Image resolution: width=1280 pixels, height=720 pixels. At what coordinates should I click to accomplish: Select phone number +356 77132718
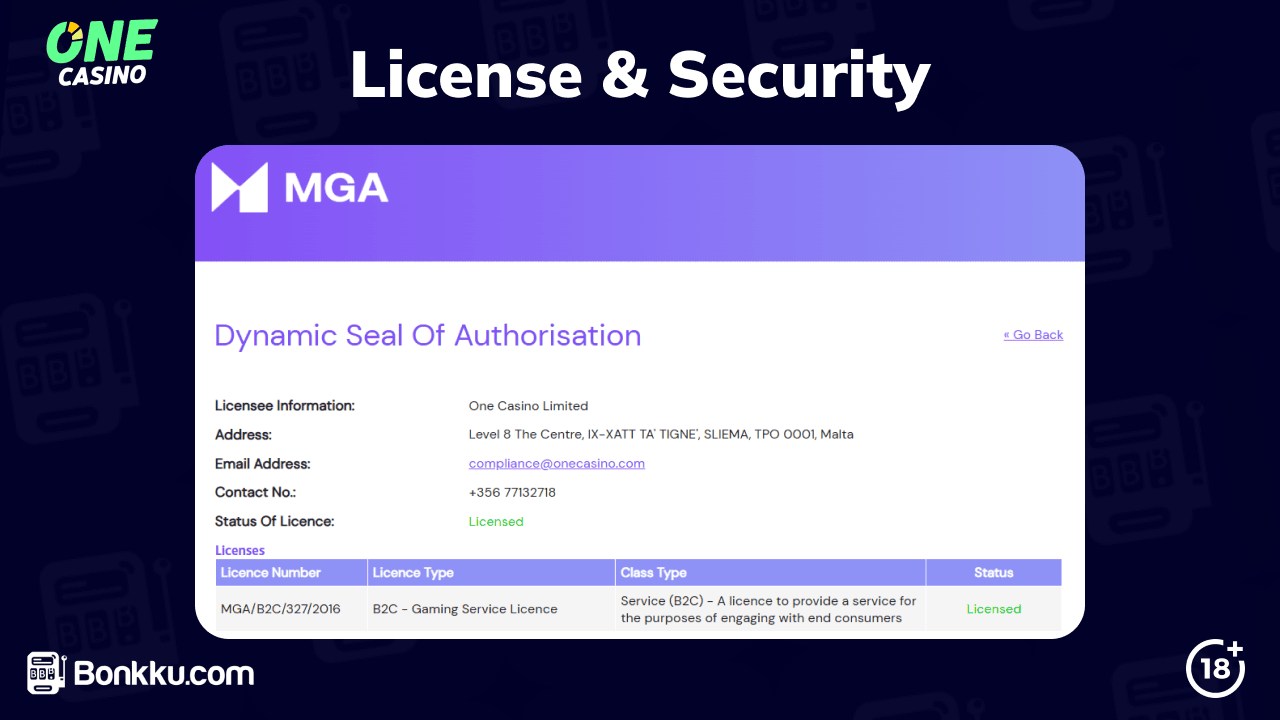coord(512,493)
